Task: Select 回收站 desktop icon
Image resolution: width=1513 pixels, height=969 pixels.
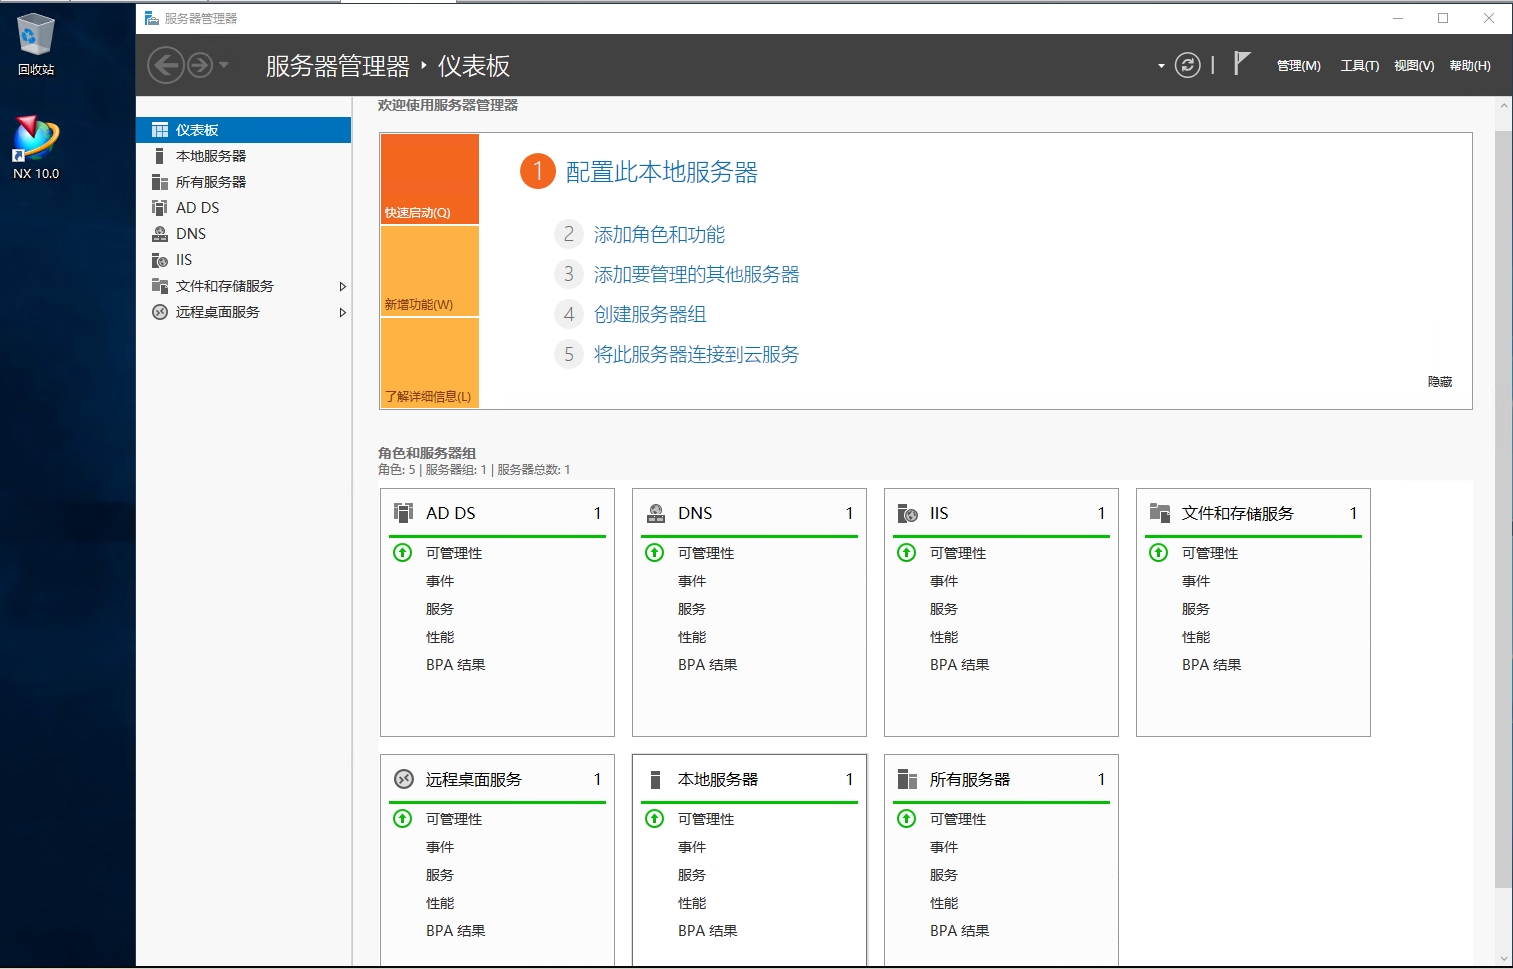Action: pyautogui.click(x=35, y=44)
